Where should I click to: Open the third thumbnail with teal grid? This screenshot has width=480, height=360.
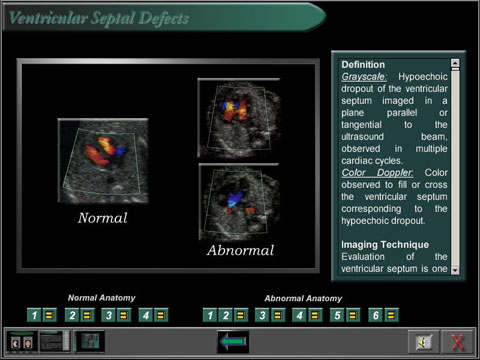[x=89, y=342]
